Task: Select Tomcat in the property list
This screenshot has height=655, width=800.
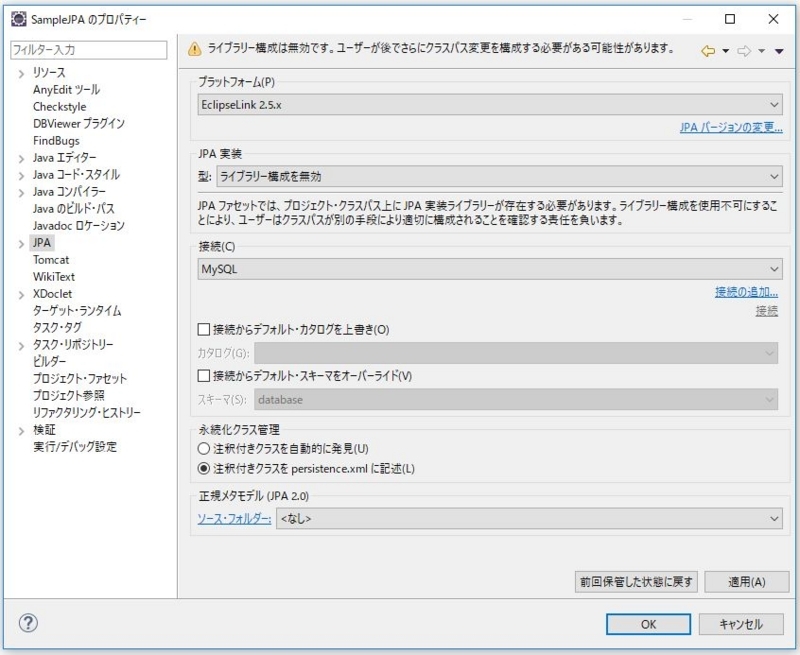Action: coord(51,260)
